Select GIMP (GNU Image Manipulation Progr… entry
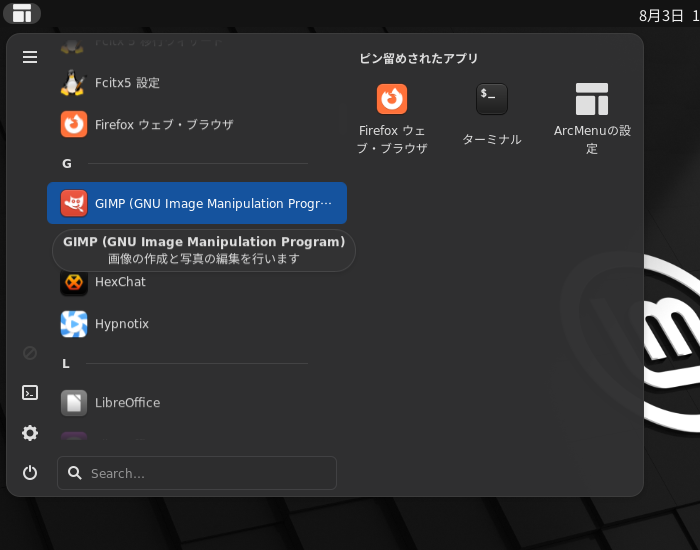The width and height of the screenshot is (700, 550). [x=197, y=203]
